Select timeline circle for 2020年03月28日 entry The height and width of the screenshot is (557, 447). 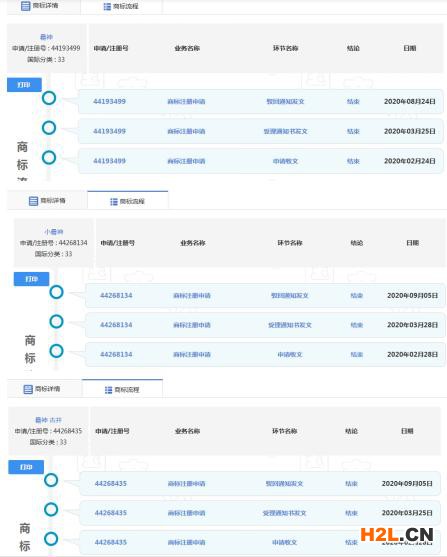coord(56,321)
